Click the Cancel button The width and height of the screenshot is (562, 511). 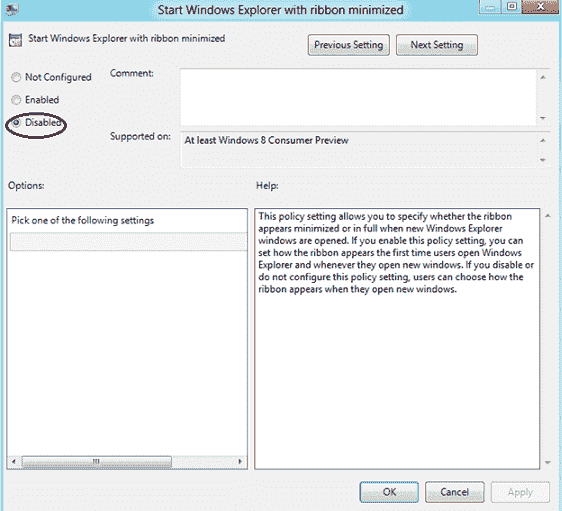tap(454, 492)
